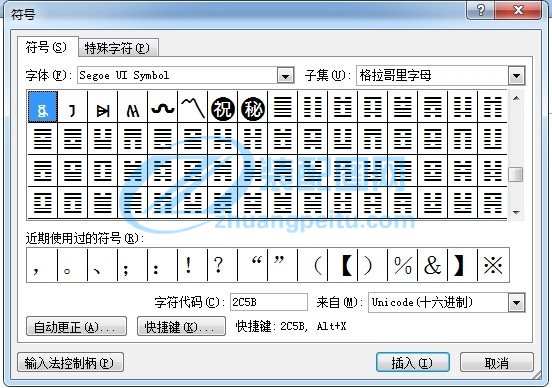Pick the part alternation mark 〽 symbol
552x388 pixels.
[193, 108]
